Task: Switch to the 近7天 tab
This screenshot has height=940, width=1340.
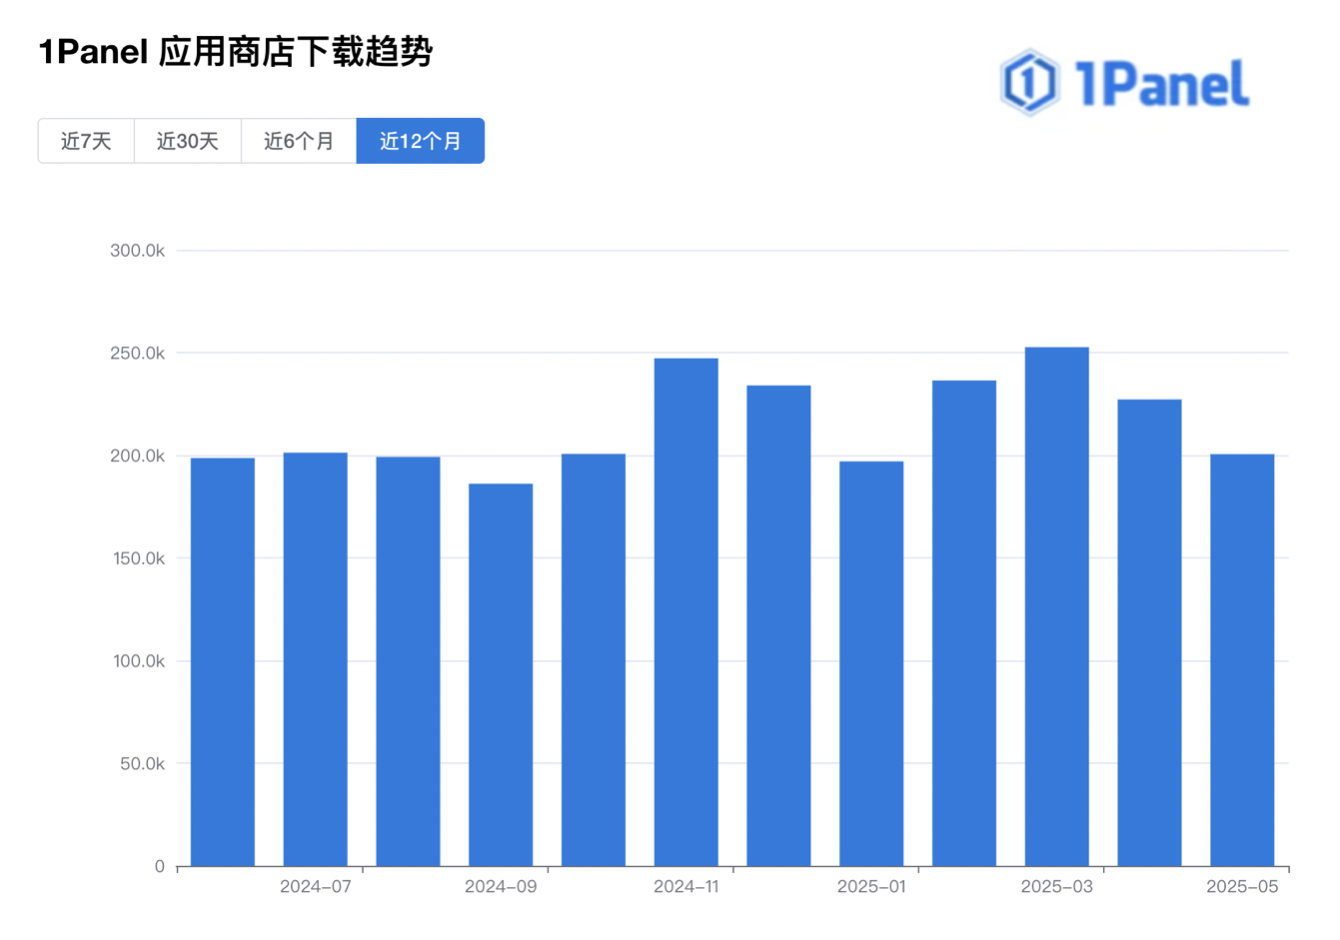Action: point(86,141)
